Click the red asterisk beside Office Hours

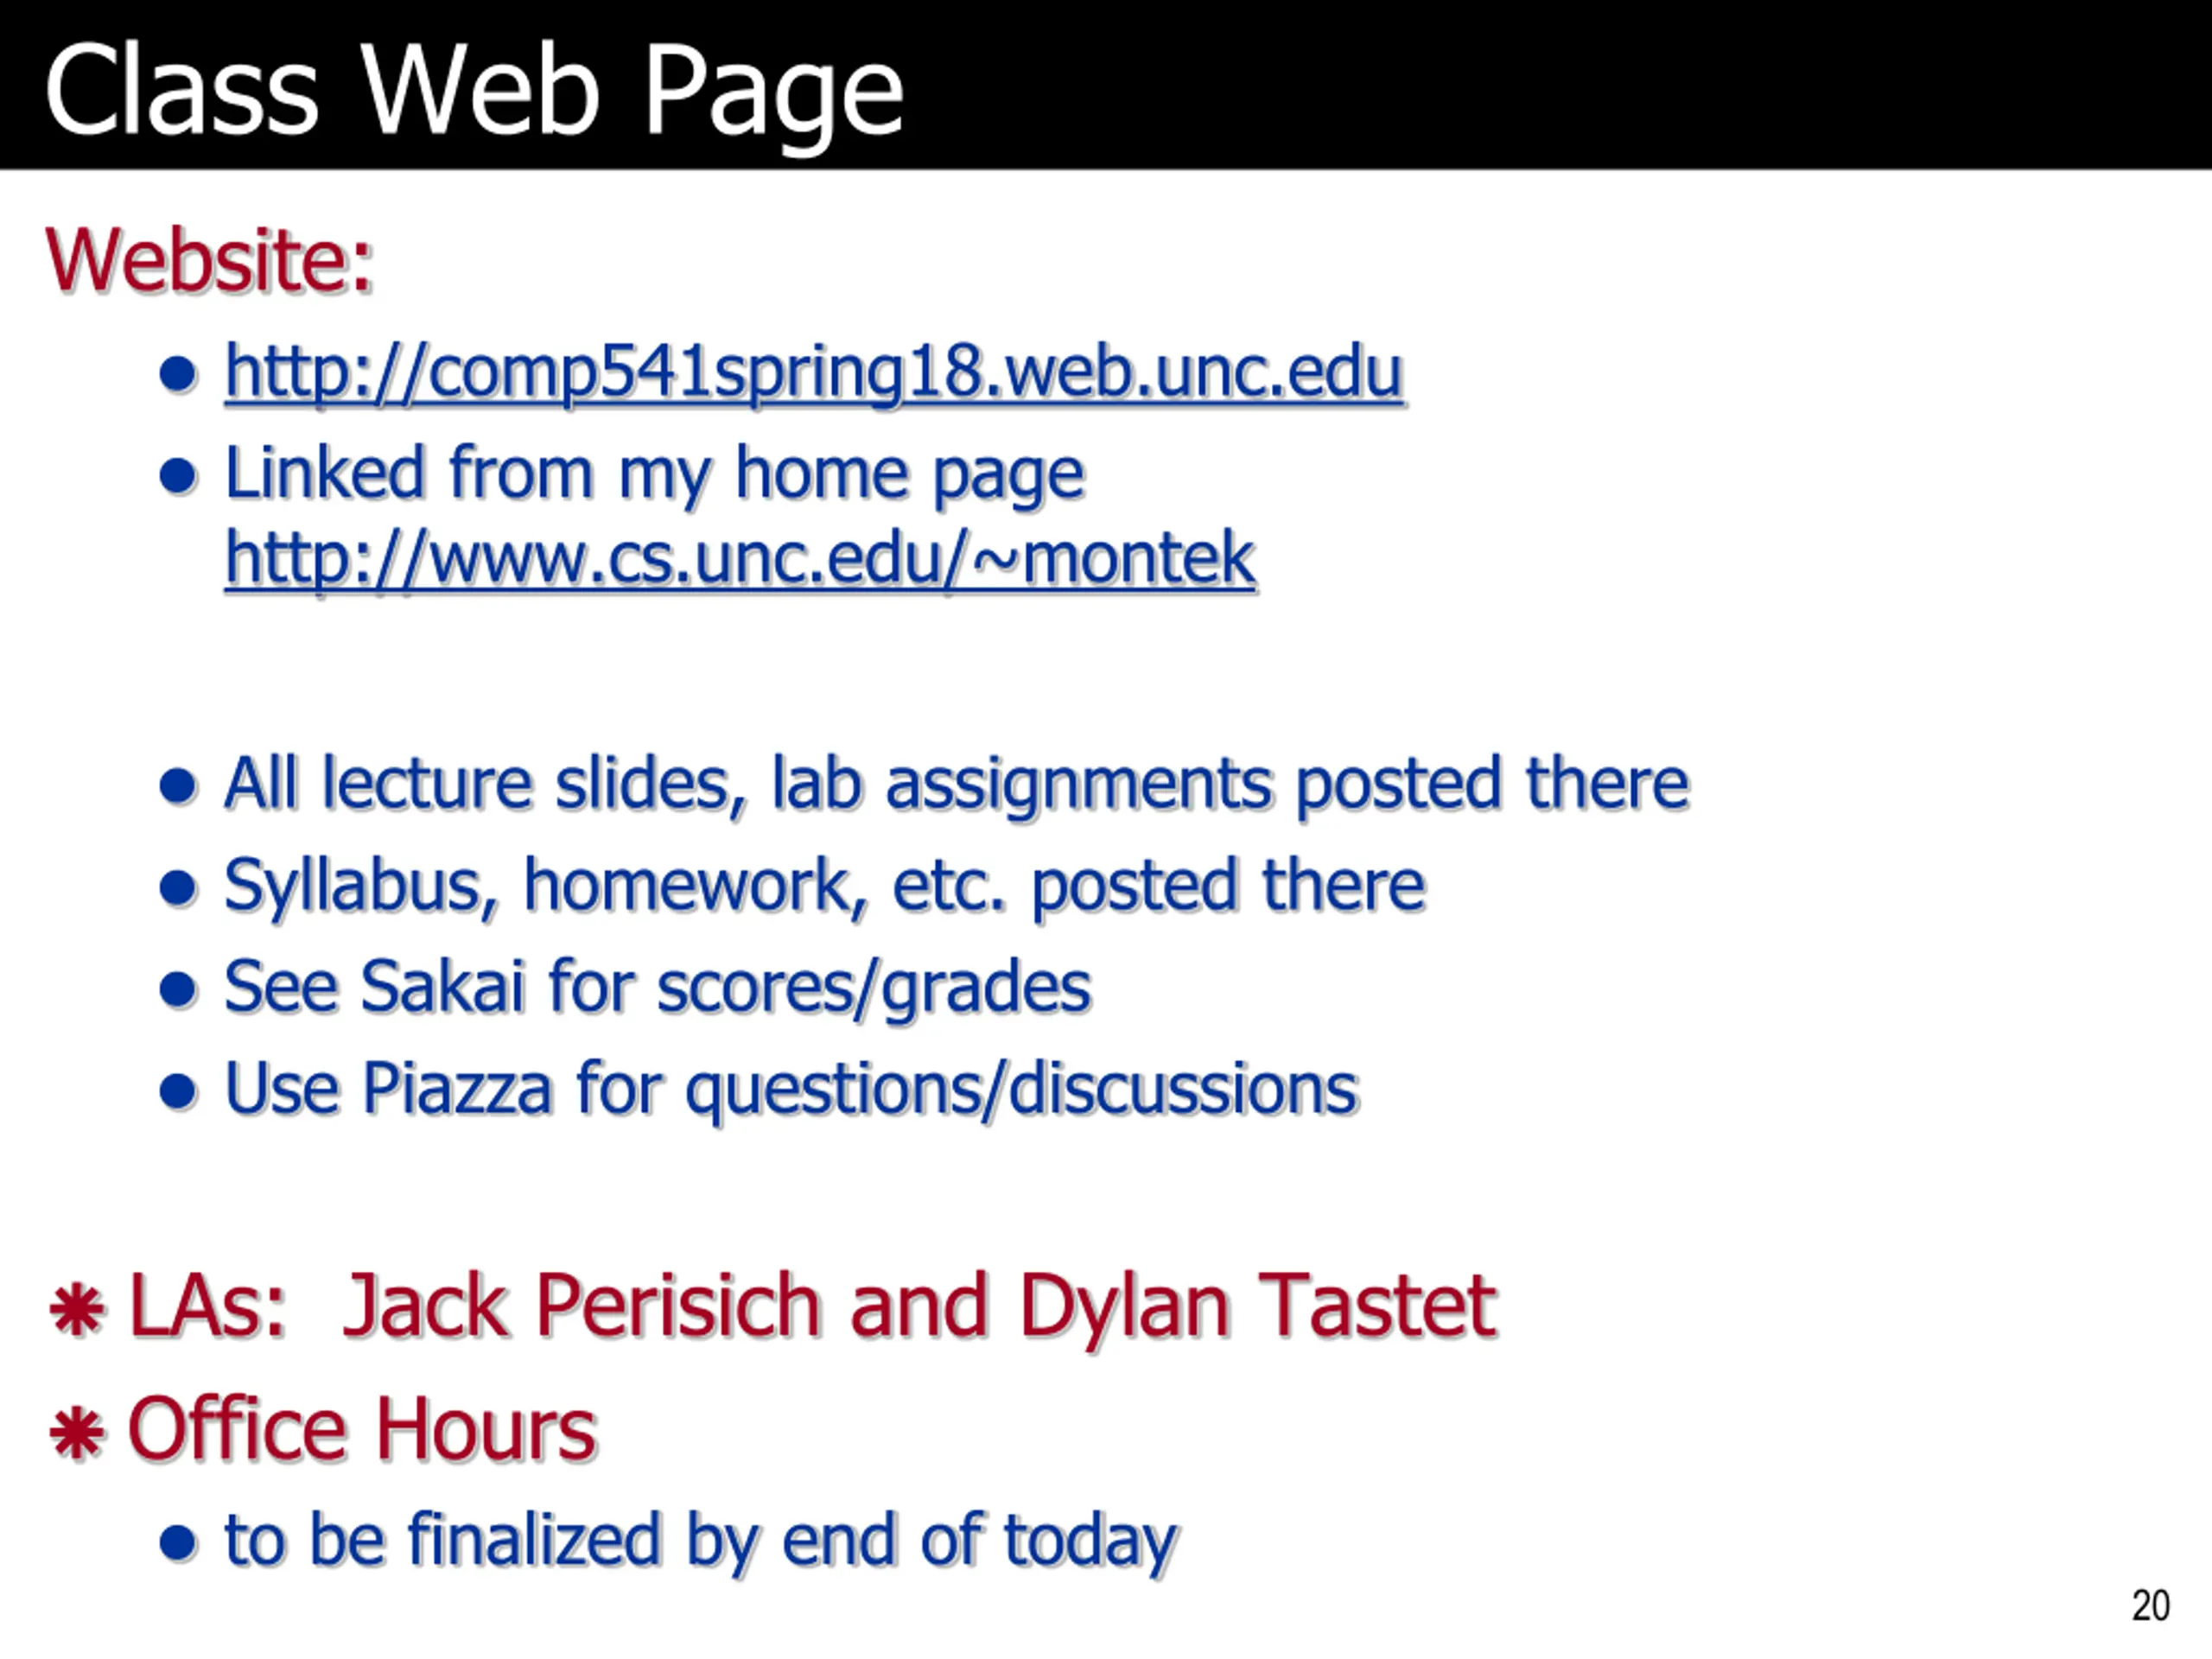tap(77, 1434)
